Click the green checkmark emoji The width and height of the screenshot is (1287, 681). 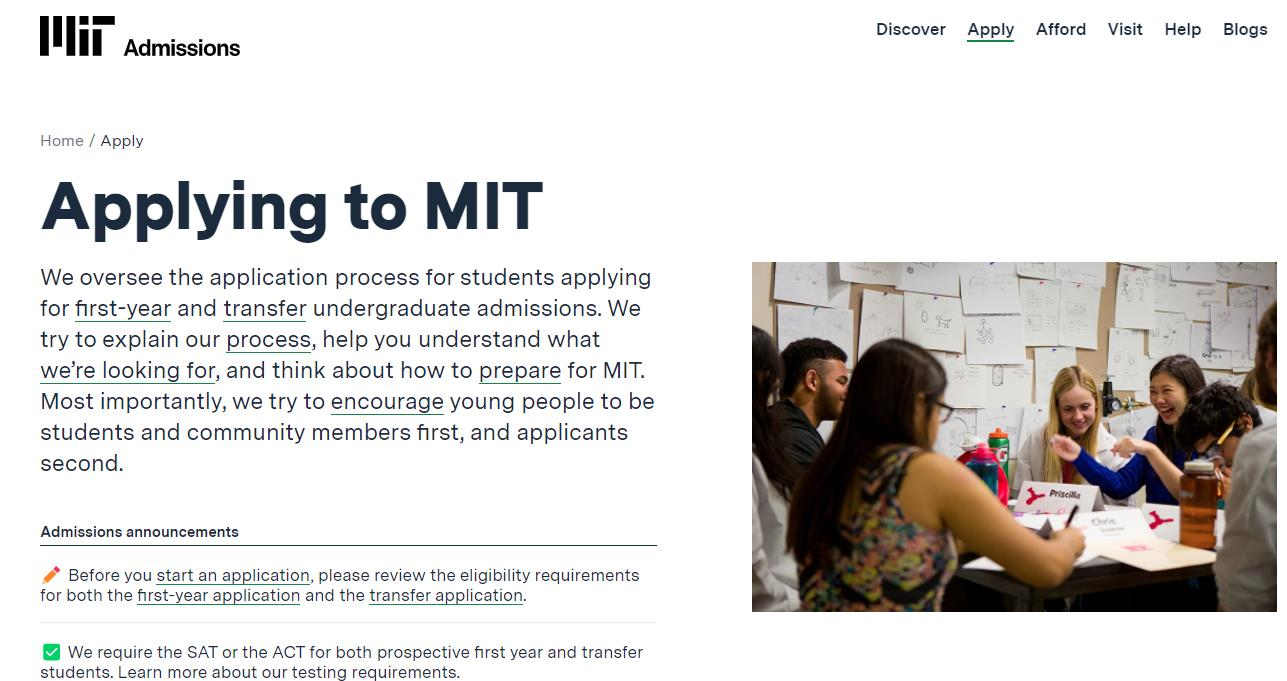pyautogui.click(x=51, y=652)
